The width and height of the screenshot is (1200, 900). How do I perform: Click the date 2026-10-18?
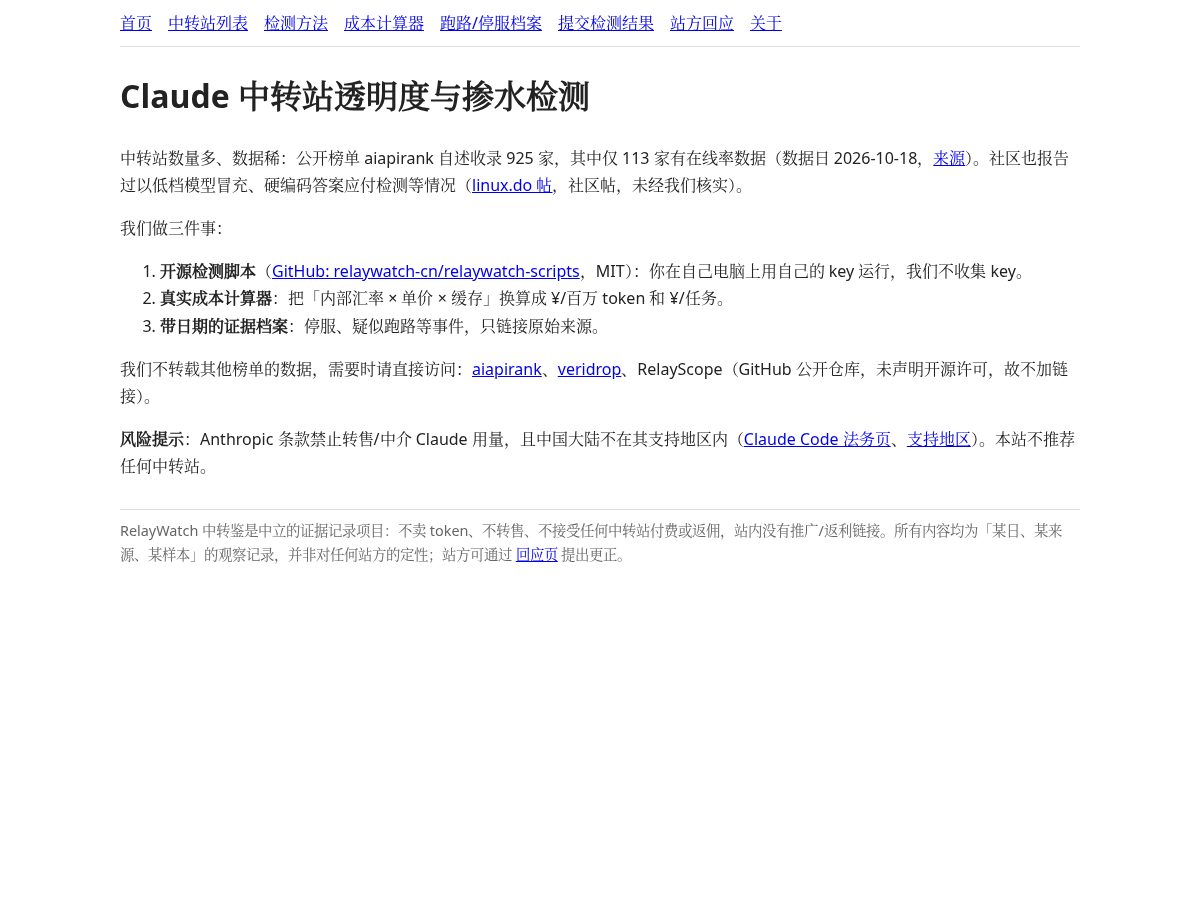click(x=876, y=158)
